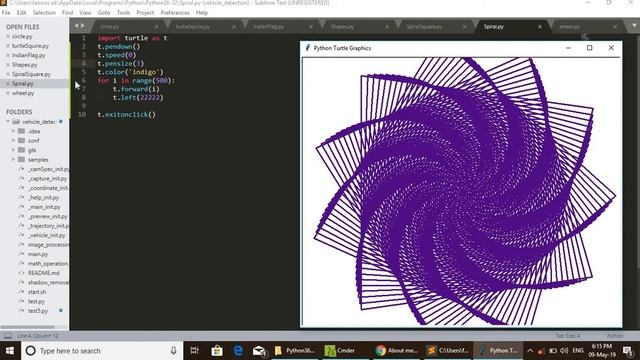
Task: Open the Goto menu
Action: coord(104,13)
